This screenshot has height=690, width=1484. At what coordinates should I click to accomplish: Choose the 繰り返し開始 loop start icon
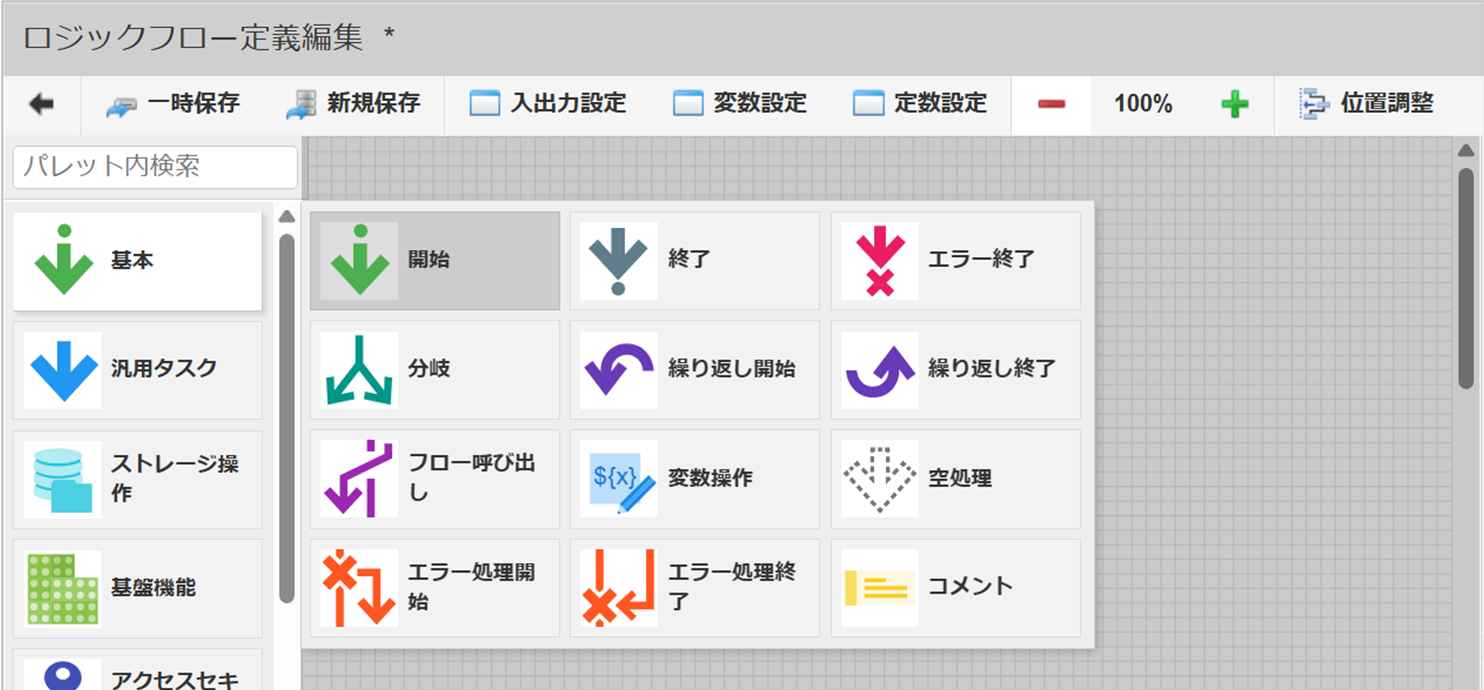[618, 369]
